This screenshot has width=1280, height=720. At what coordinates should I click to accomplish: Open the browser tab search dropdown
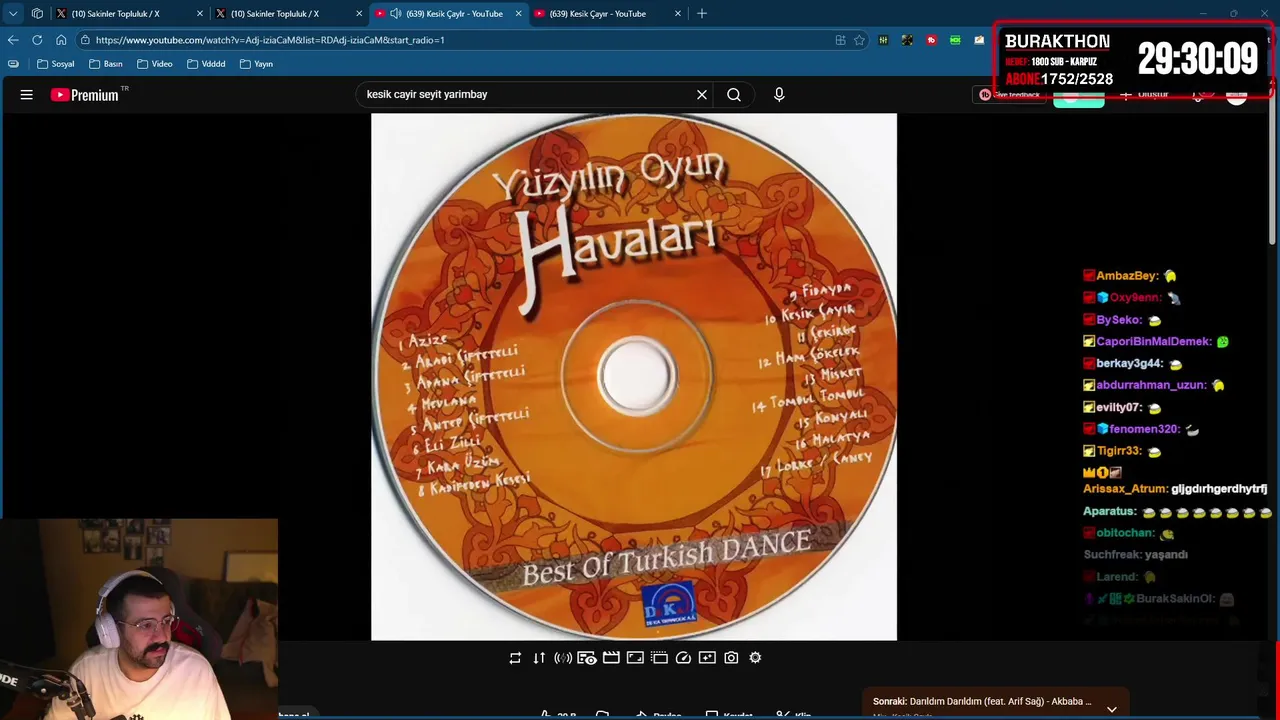pyautogui.click(x=13, y=14)
